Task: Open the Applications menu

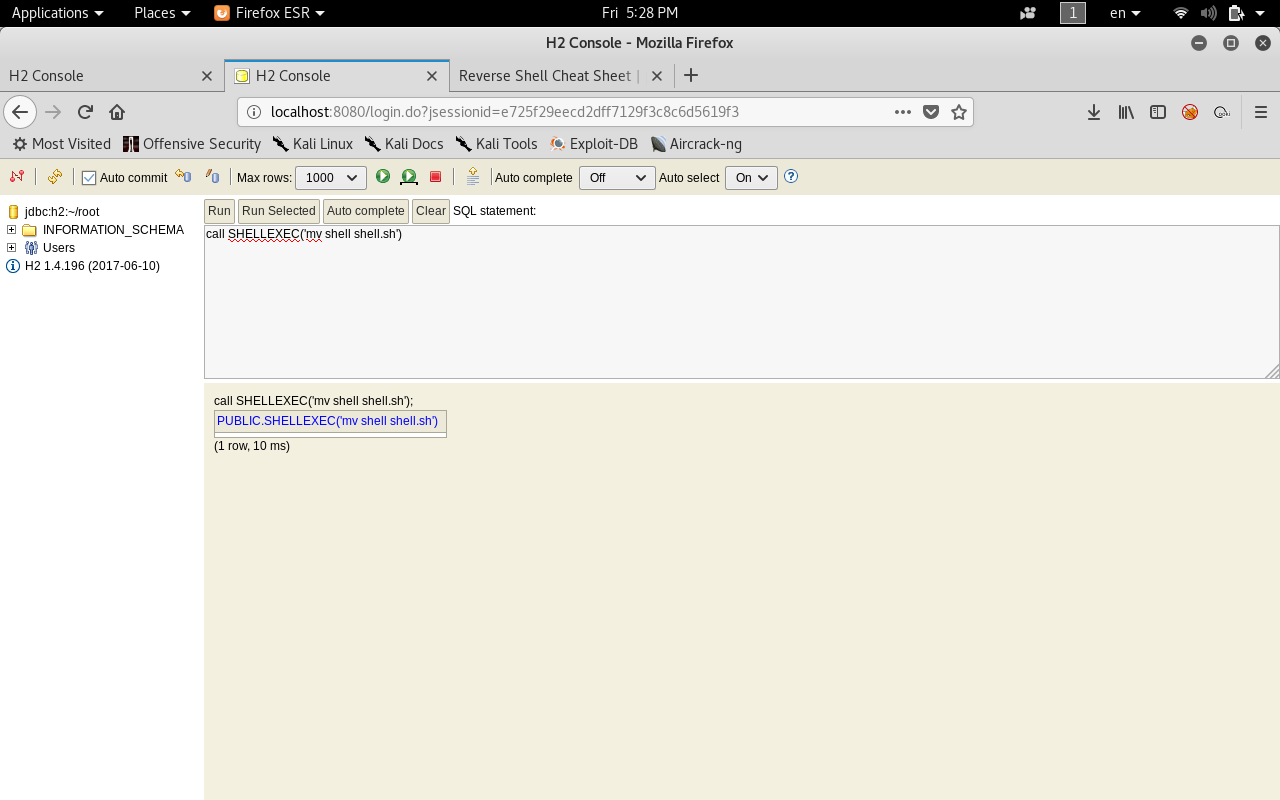Action: click(57, 13)
